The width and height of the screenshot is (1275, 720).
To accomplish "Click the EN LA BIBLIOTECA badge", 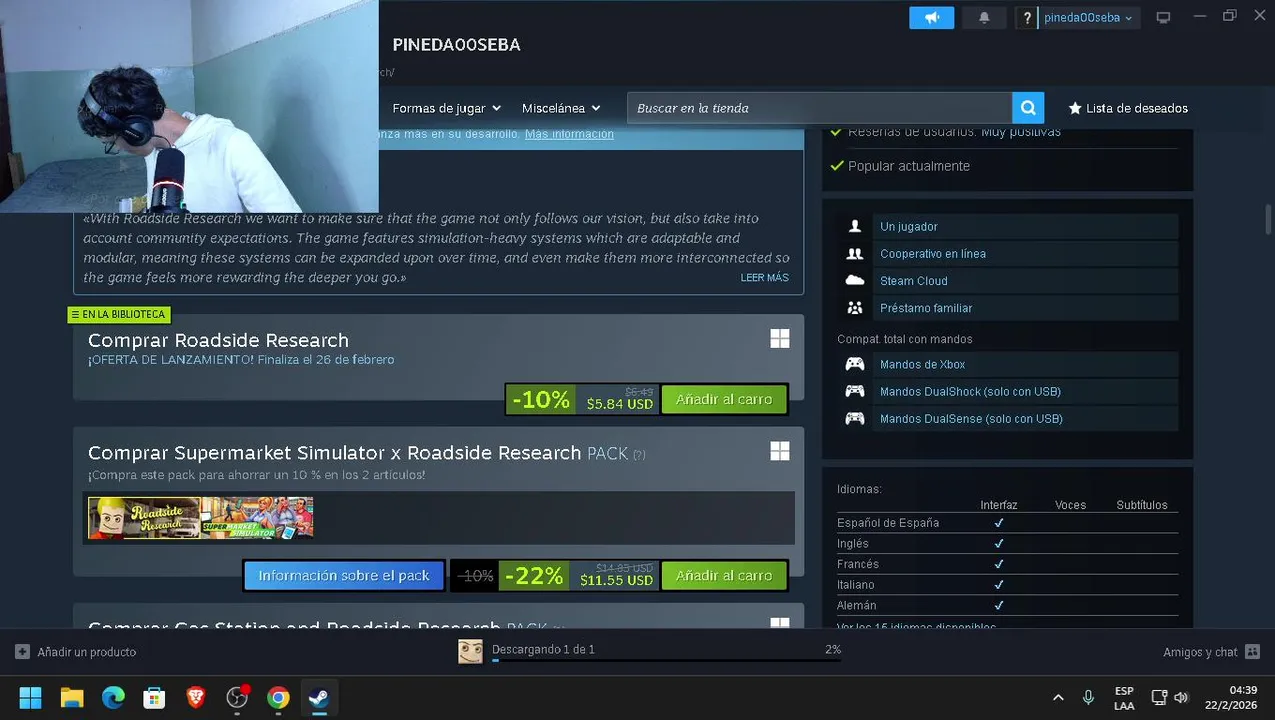I will click(118, 314).
